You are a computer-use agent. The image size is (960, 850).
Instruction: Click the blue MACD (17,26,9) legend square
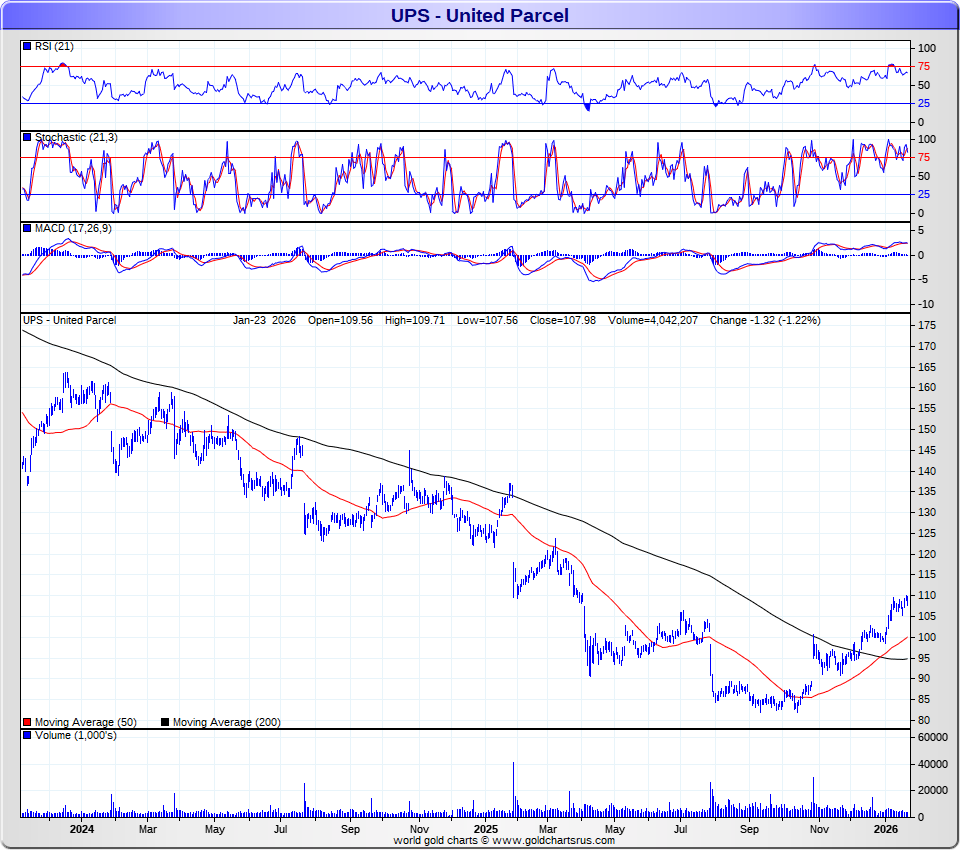point(27,229)
